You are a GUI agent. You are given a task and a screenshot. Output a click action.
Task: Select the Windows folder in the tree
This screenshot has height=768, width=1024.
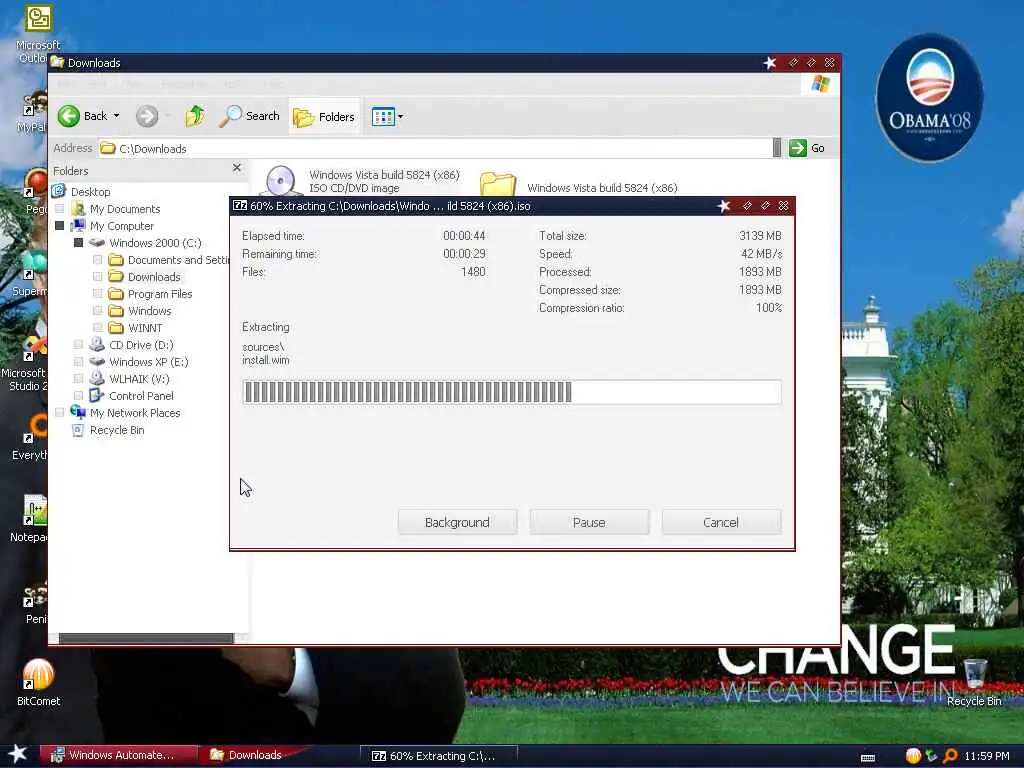point(150,311)
